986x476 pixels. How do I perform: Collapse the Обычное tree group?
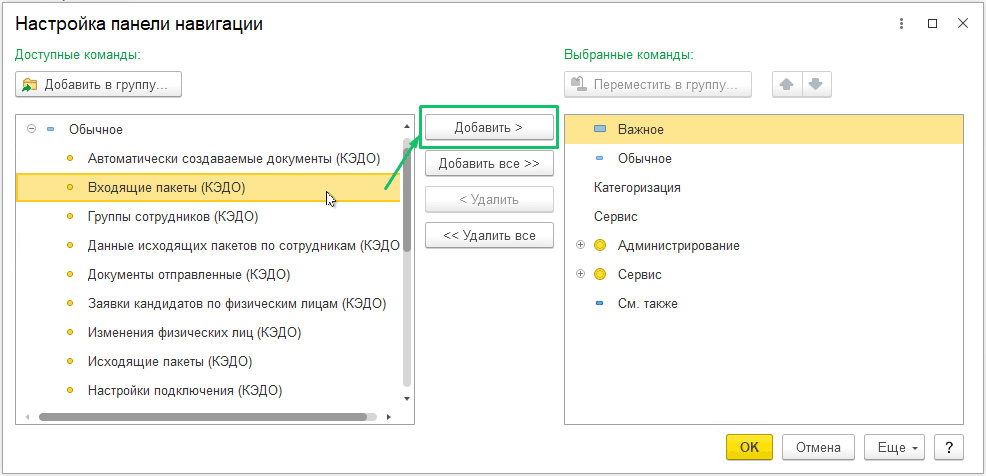coord(31,129)
